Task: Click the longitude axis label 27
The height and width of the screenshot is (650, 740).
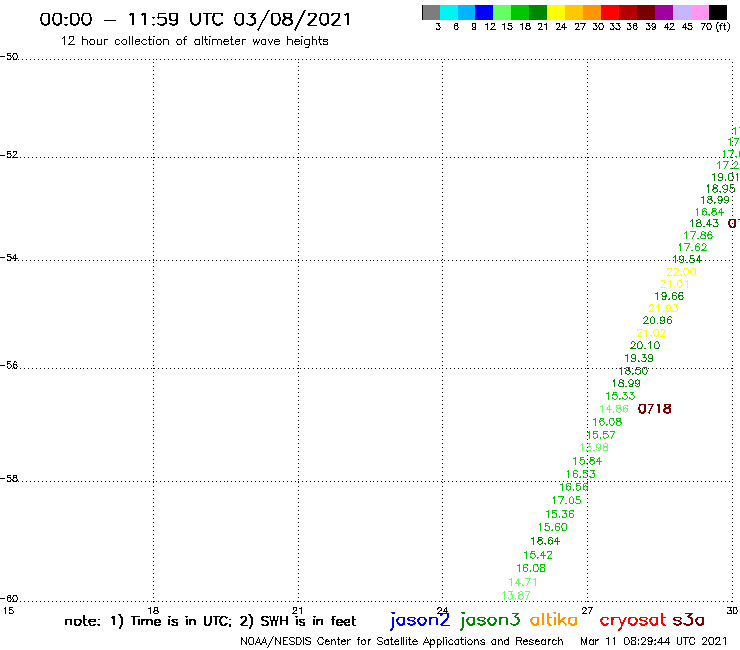Action: (587, 610)
